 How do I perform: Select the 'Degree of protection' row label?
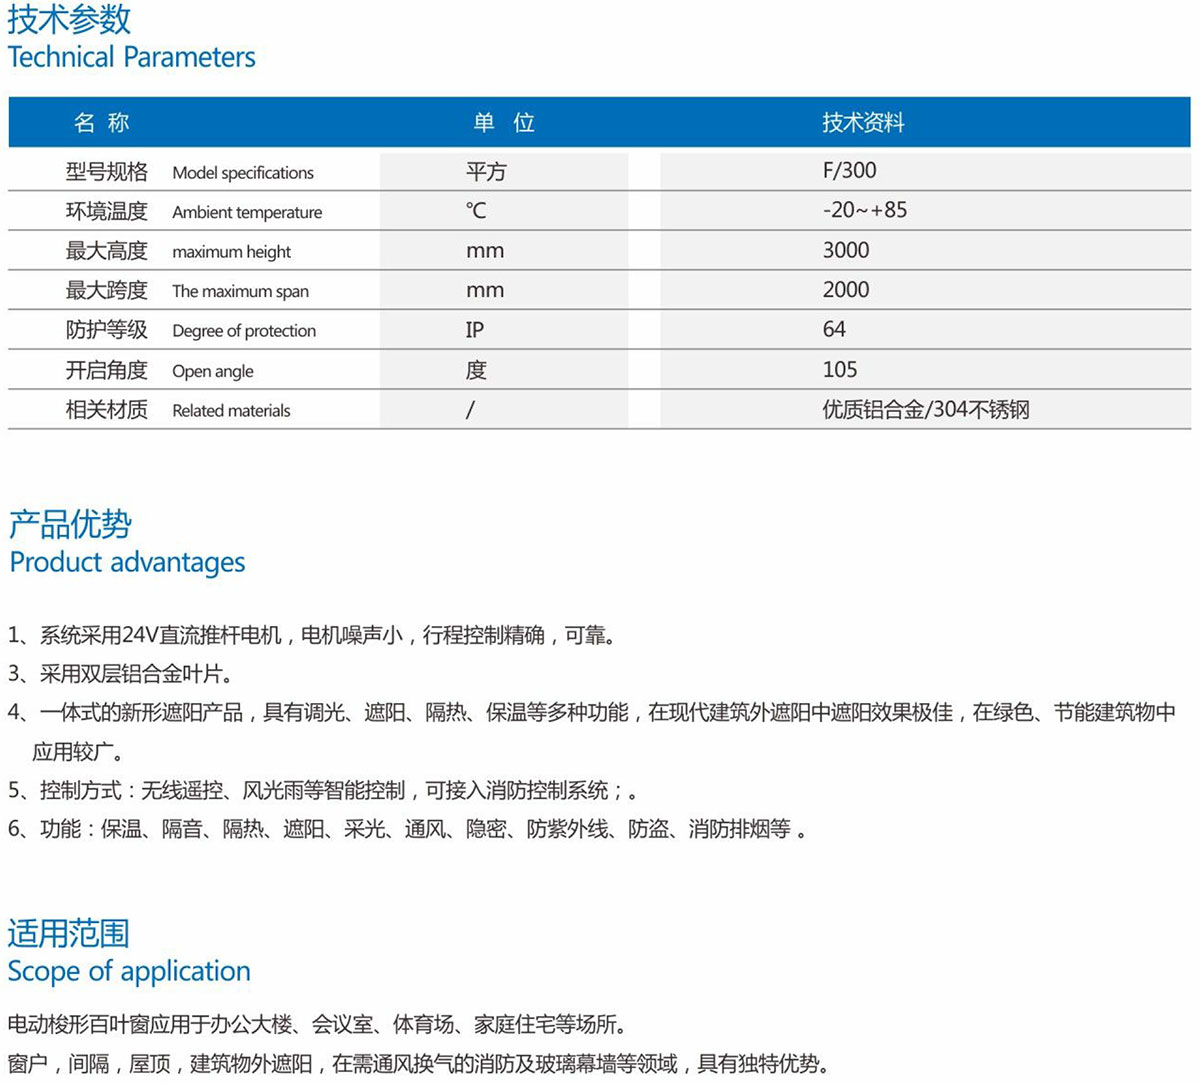pyautogui.click(x=243, y=331)
